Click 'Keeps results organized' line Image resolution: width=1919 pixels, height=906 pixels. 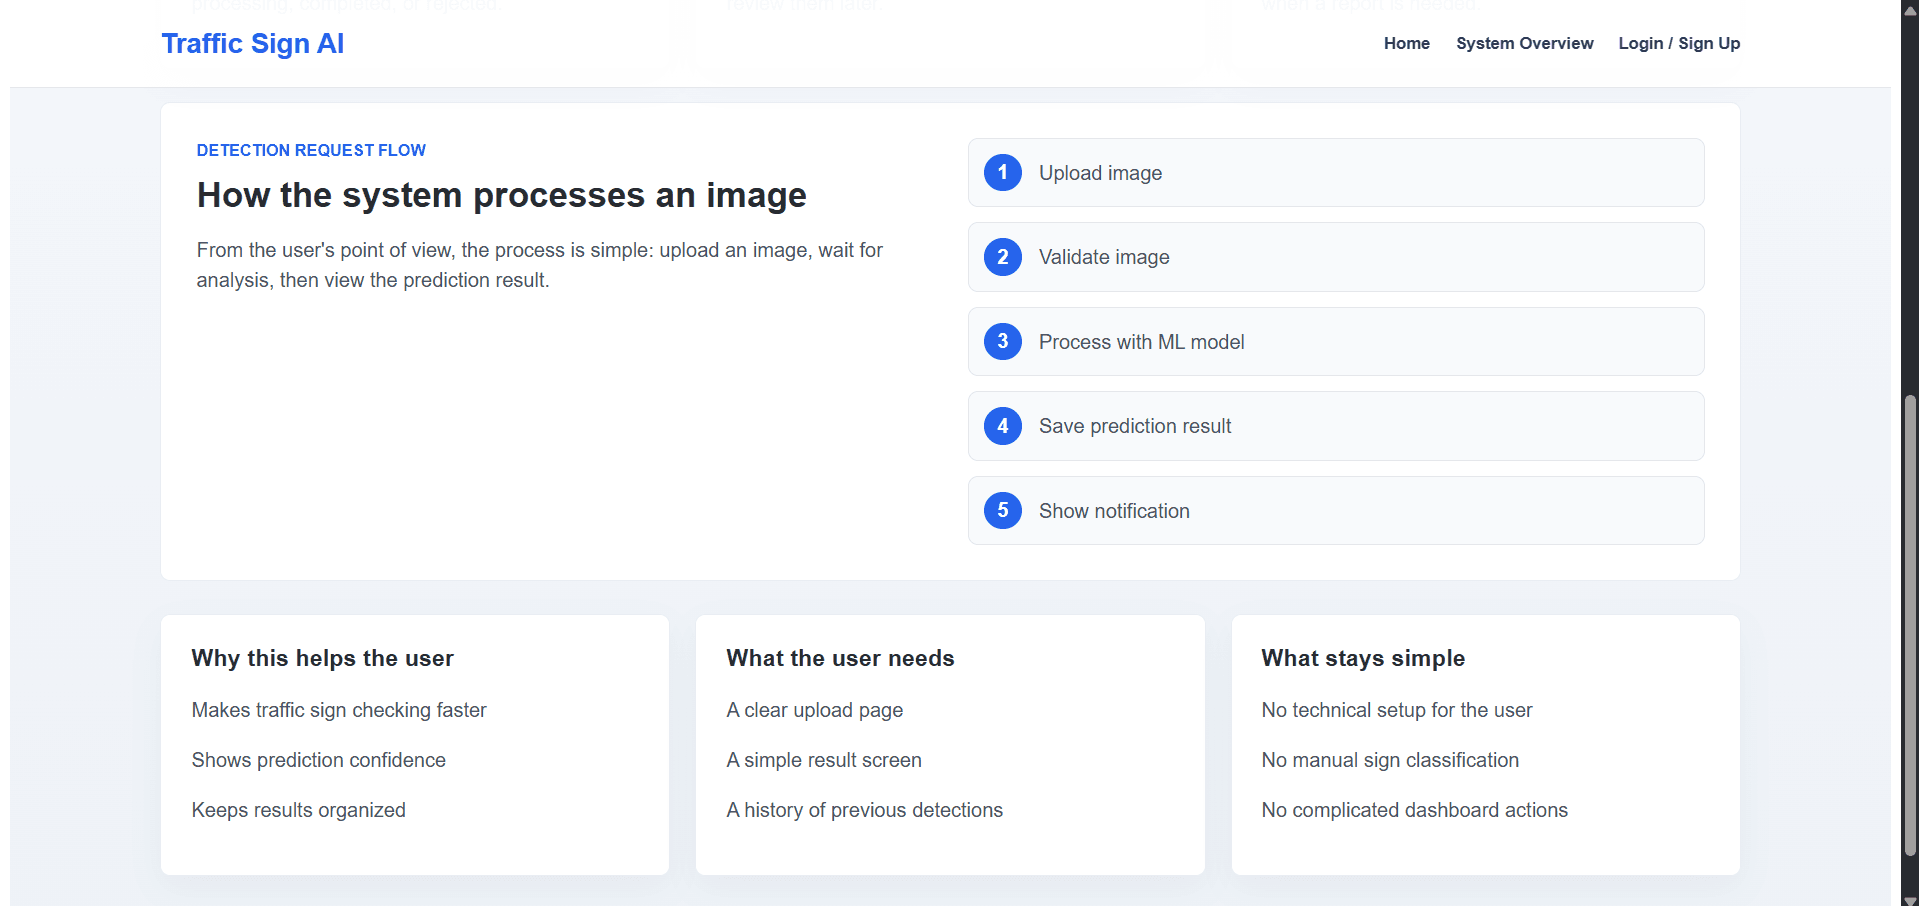(299, 810)
